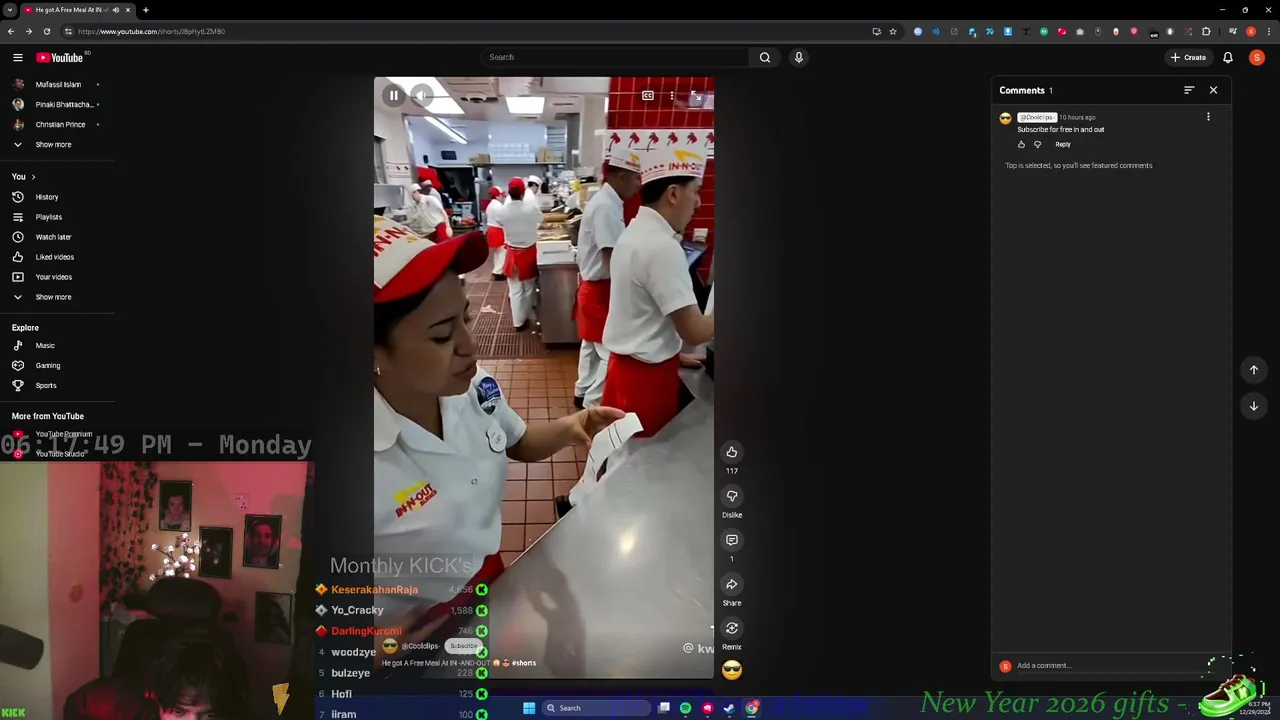1280x720 pixels.
Task: Open Gaming in Explore
Action: [47, 365]
